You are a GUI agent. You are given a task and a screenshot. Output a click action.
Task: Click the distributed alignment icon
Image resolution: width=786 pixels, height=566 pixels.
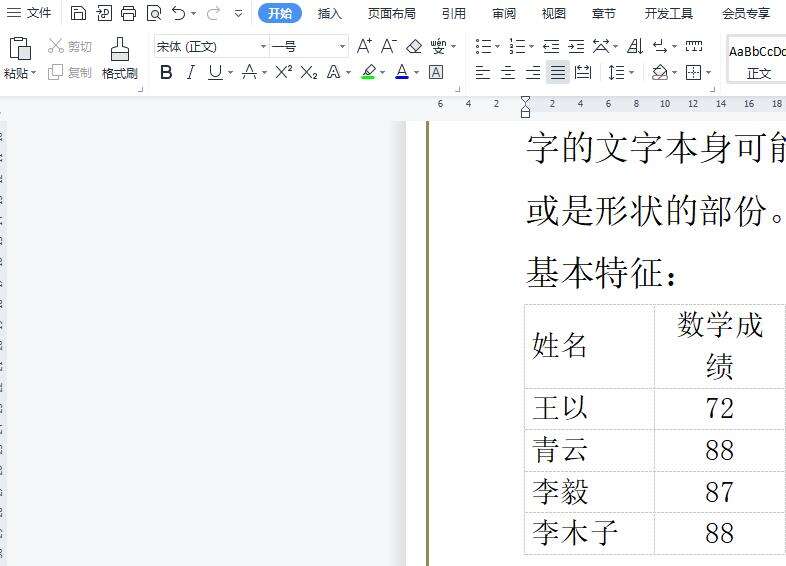pyautogui.click(x=582, y=73)
